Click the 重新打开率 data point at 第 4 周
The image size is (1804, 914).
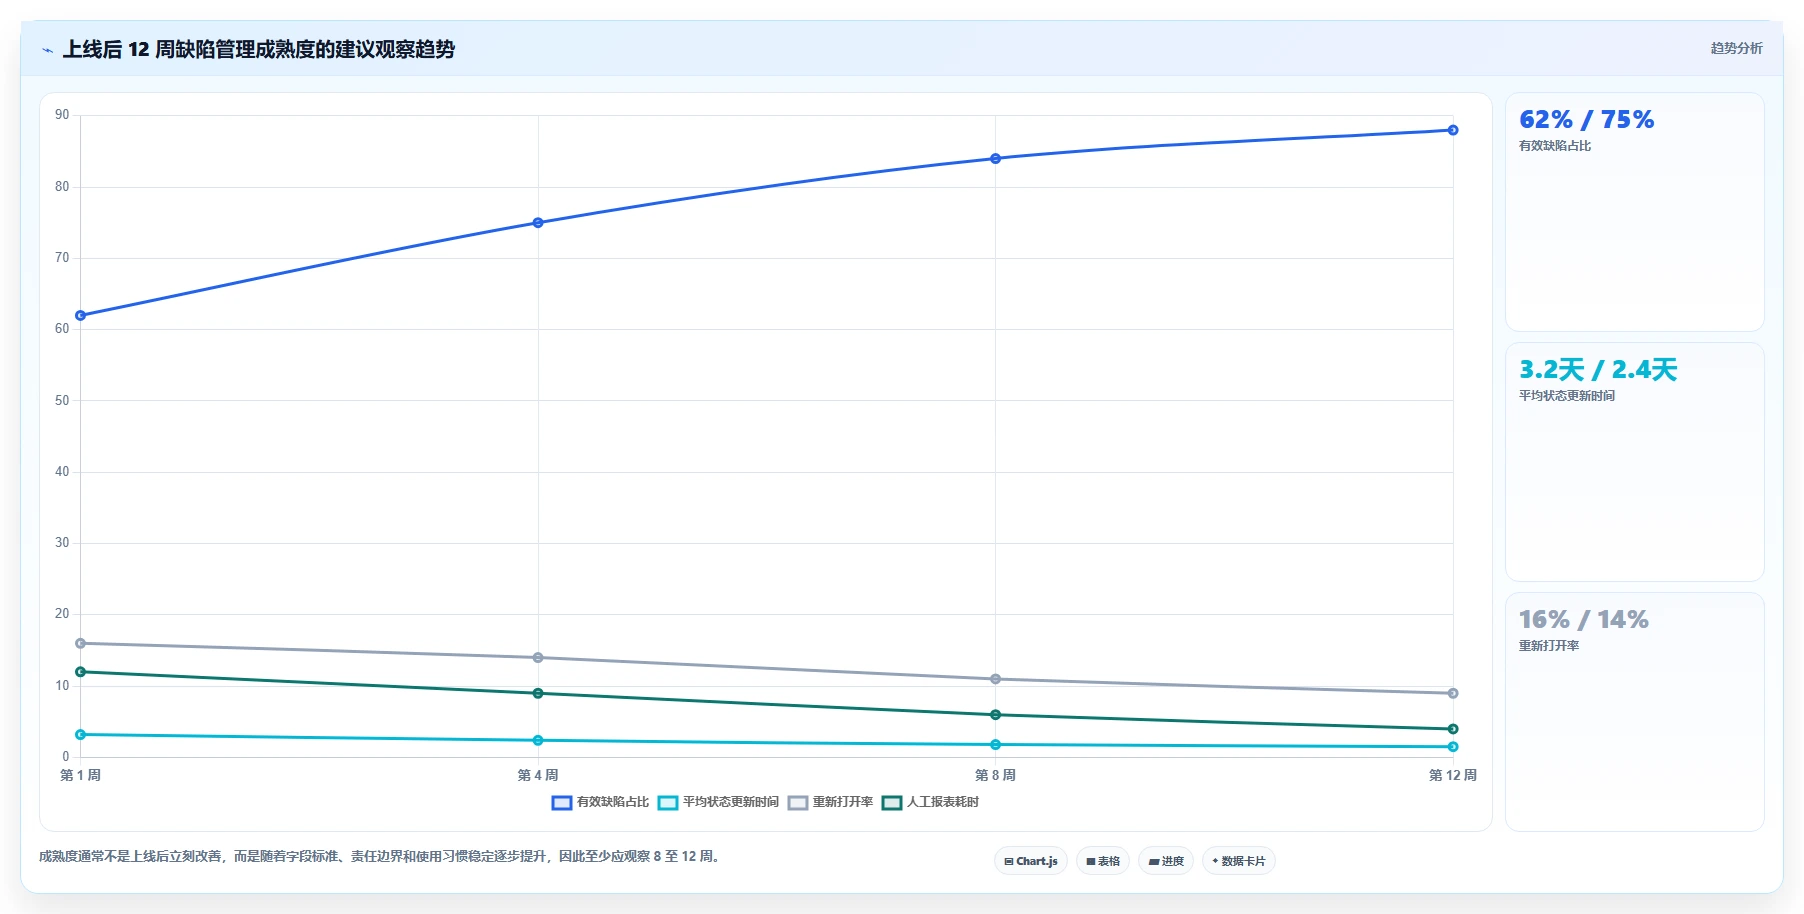click(x=538, y=658)
